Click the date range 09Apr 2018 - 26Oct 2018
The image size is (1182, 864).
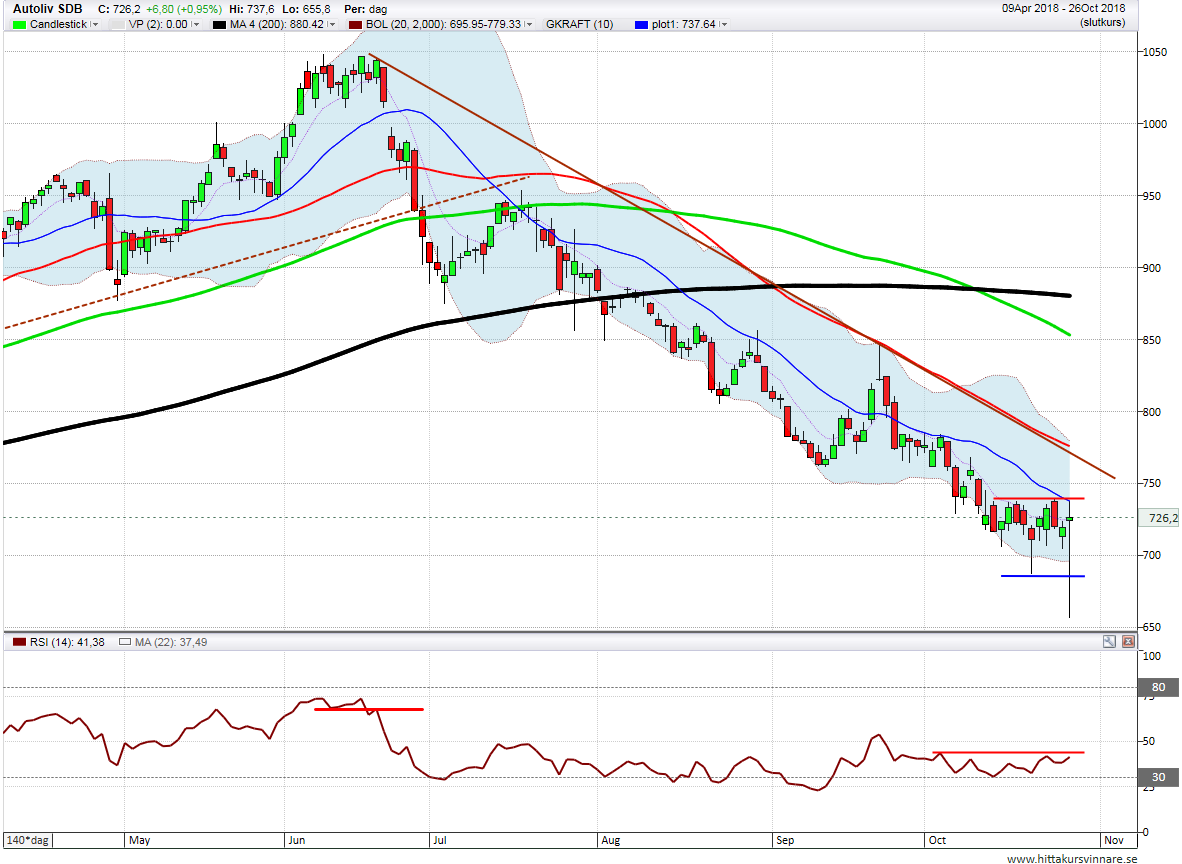(x=1063, y=8)
